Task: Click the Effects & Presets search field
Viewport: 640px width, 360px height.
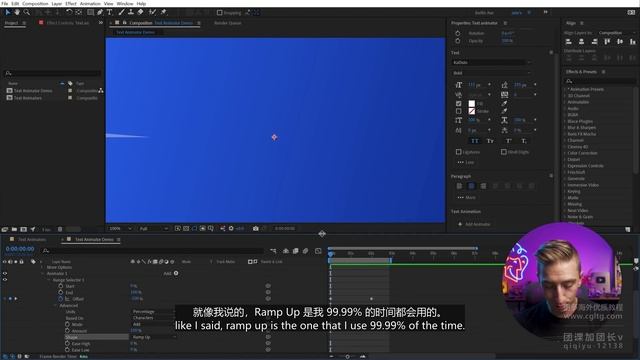Action: click(x=600, y=81)
